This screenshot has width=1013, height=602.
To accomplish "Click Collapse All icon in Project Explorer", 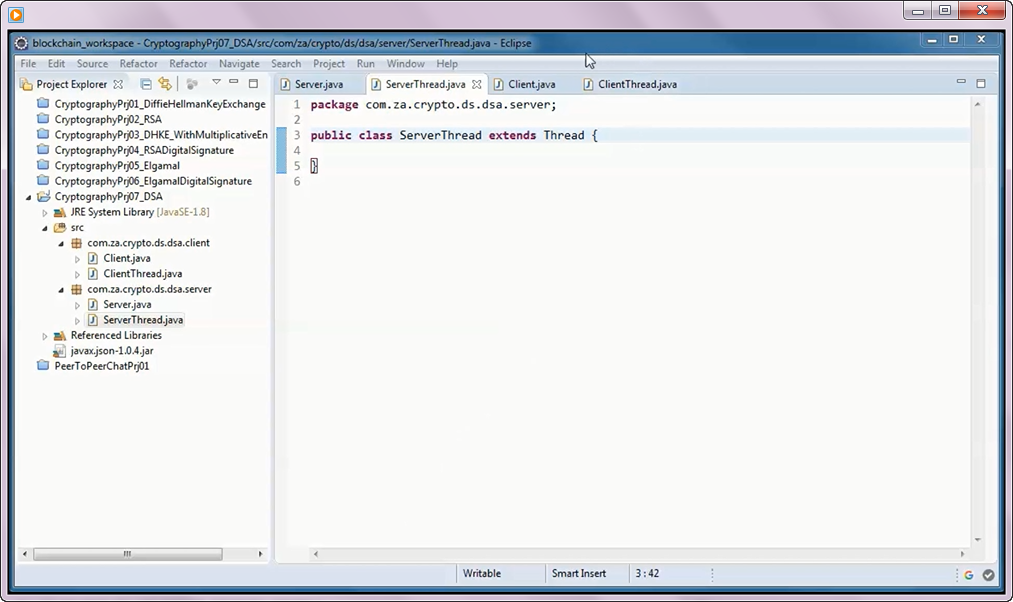I will 146,84.
